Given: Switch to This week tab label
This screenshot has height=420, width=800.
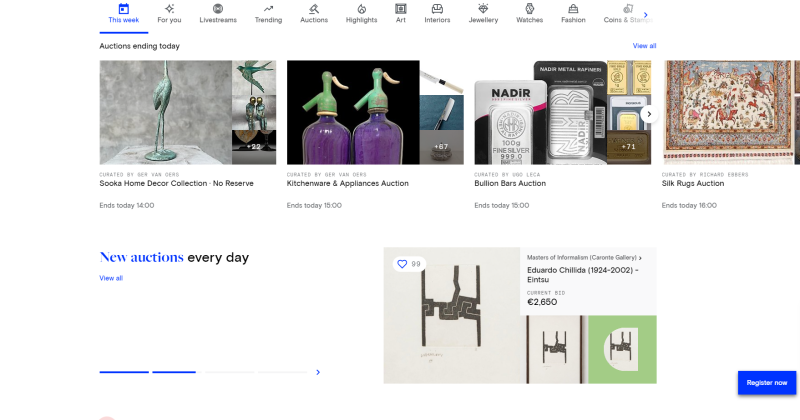Looking at the screenshot, I should click(123, 20).
